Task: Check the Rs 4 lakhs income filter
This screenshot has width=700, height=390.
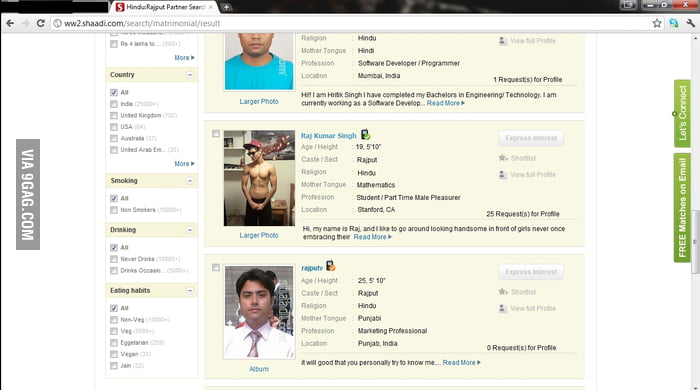Action: [x=114, y=44]
